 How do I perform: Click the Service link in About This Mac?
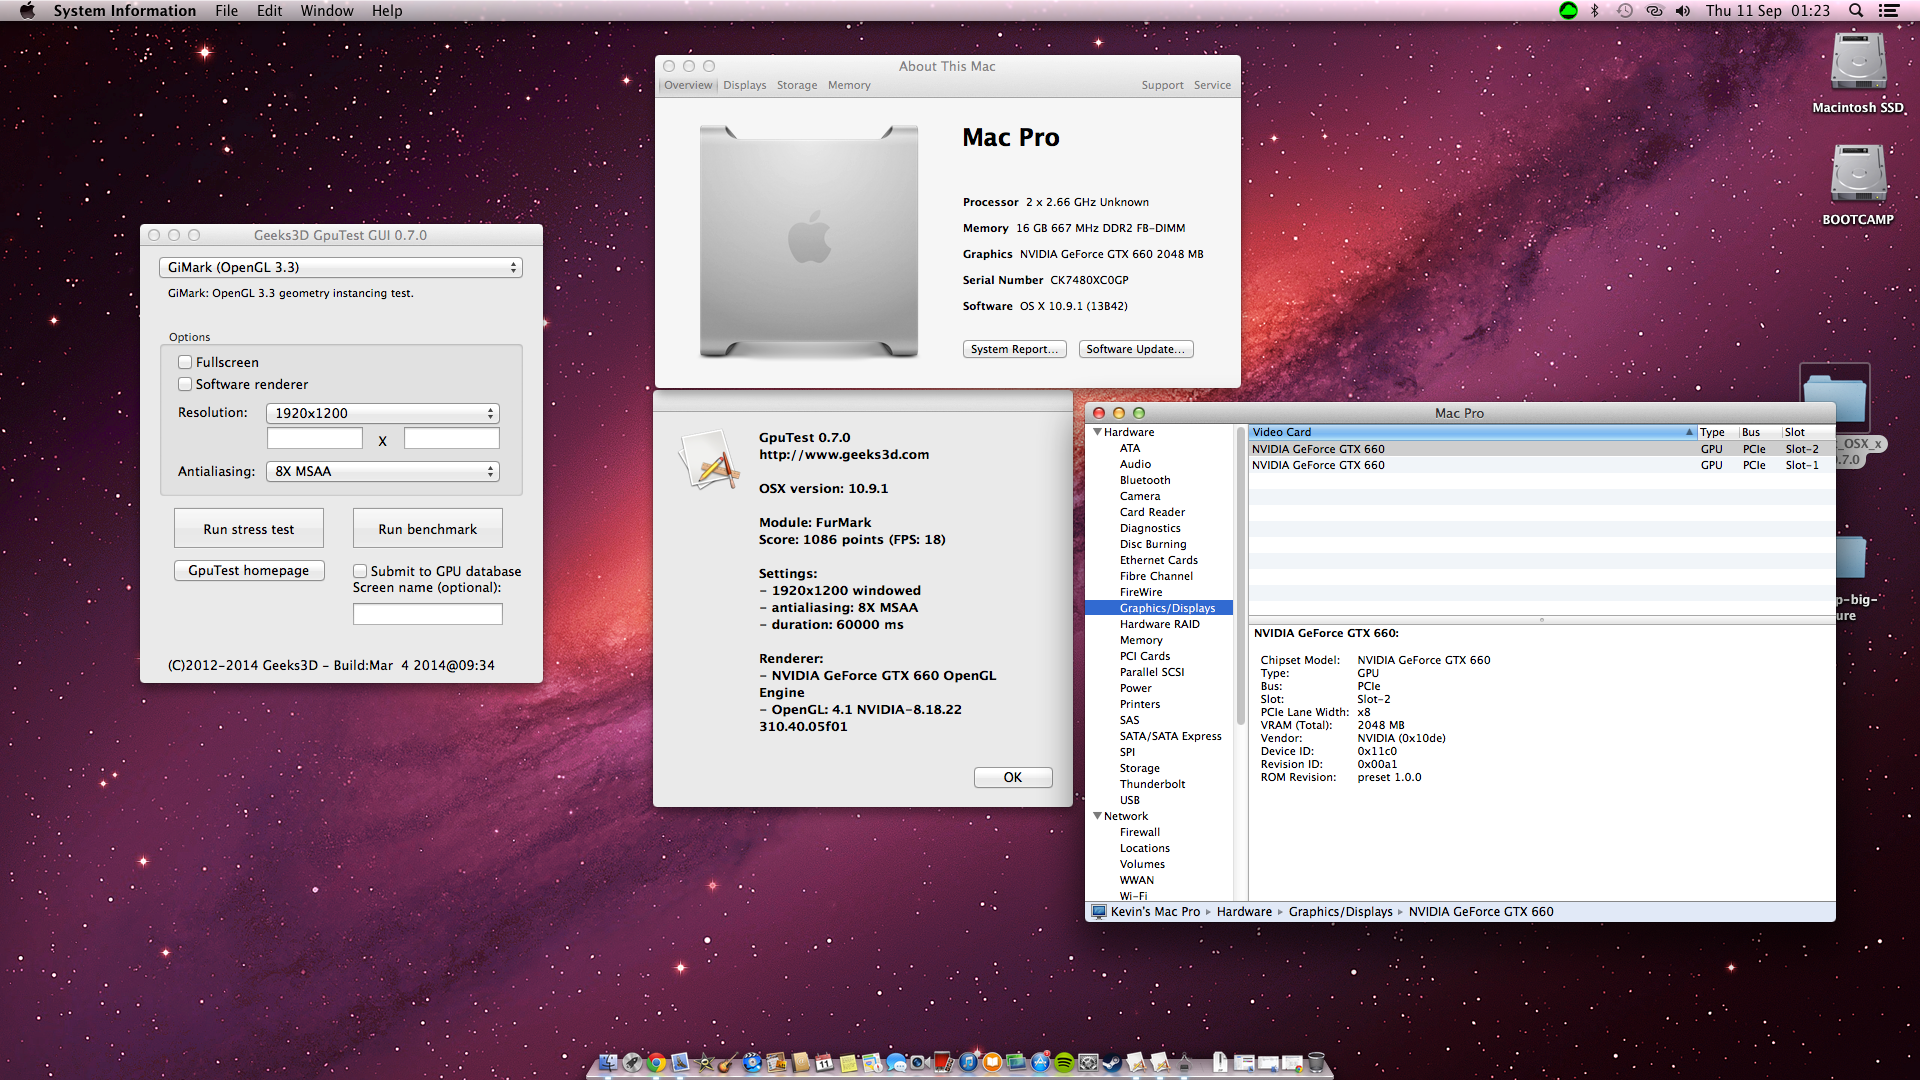[x=1212, y=85]
